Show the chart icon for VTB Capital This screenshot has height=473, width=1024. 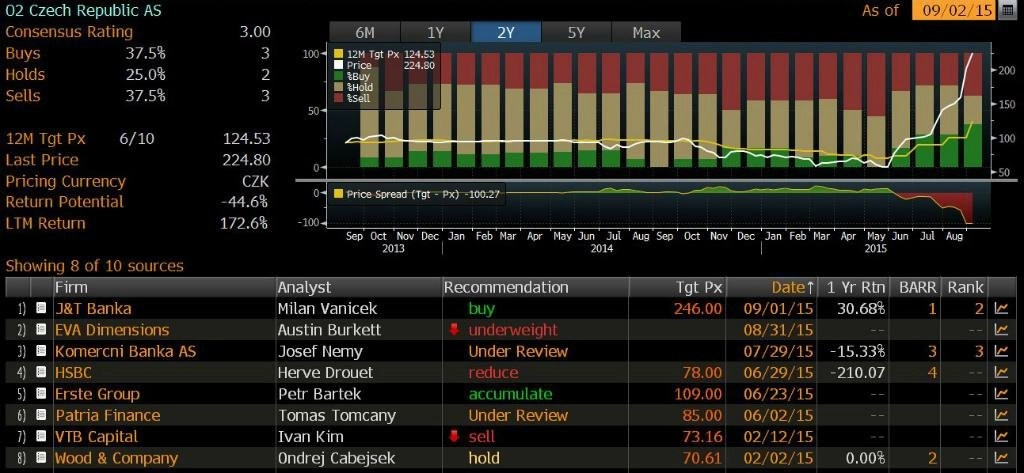pyautogui.click(x=1000, y=436)
